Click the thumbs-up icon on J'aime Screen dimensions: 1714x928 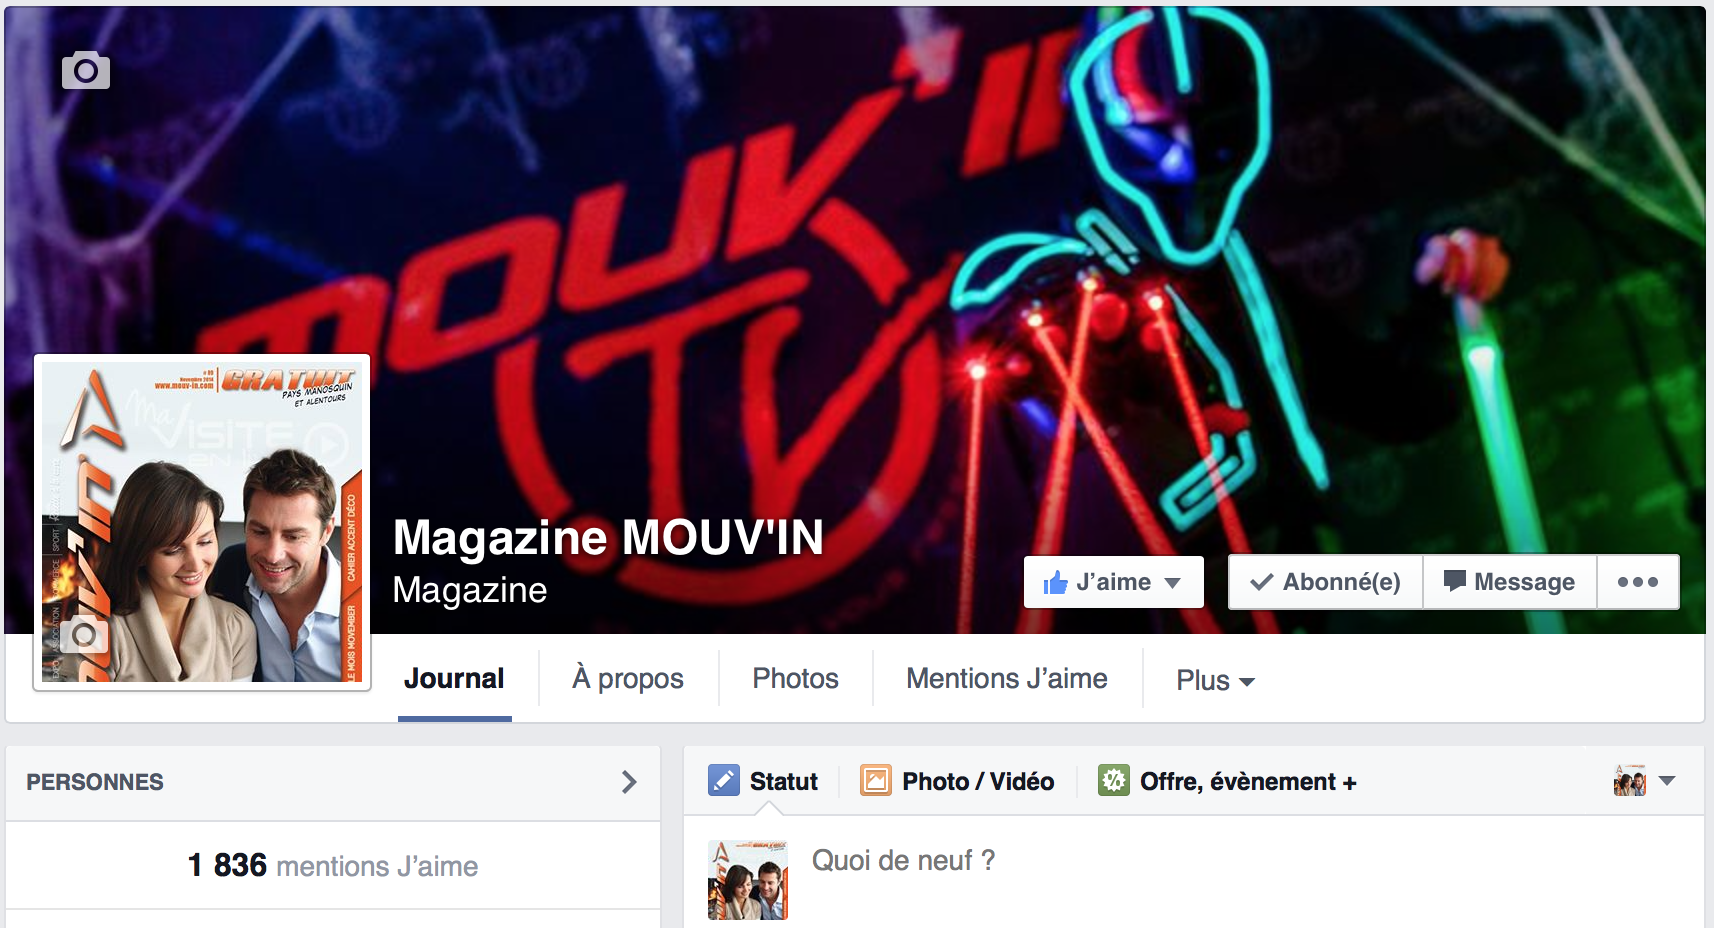[x=1055, y=582]
